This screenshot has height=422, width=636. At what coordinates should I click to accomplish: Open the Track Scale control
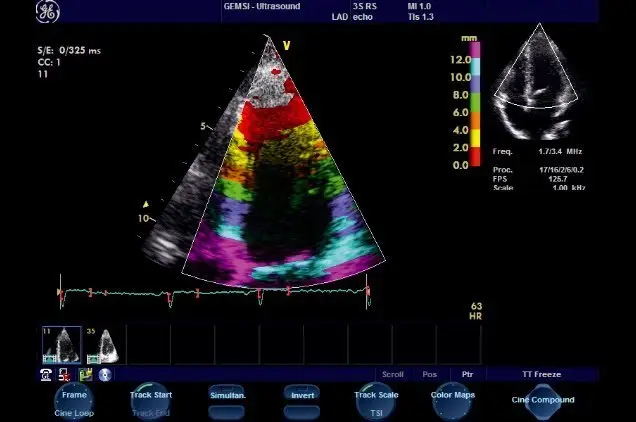(x=376, y=396)
